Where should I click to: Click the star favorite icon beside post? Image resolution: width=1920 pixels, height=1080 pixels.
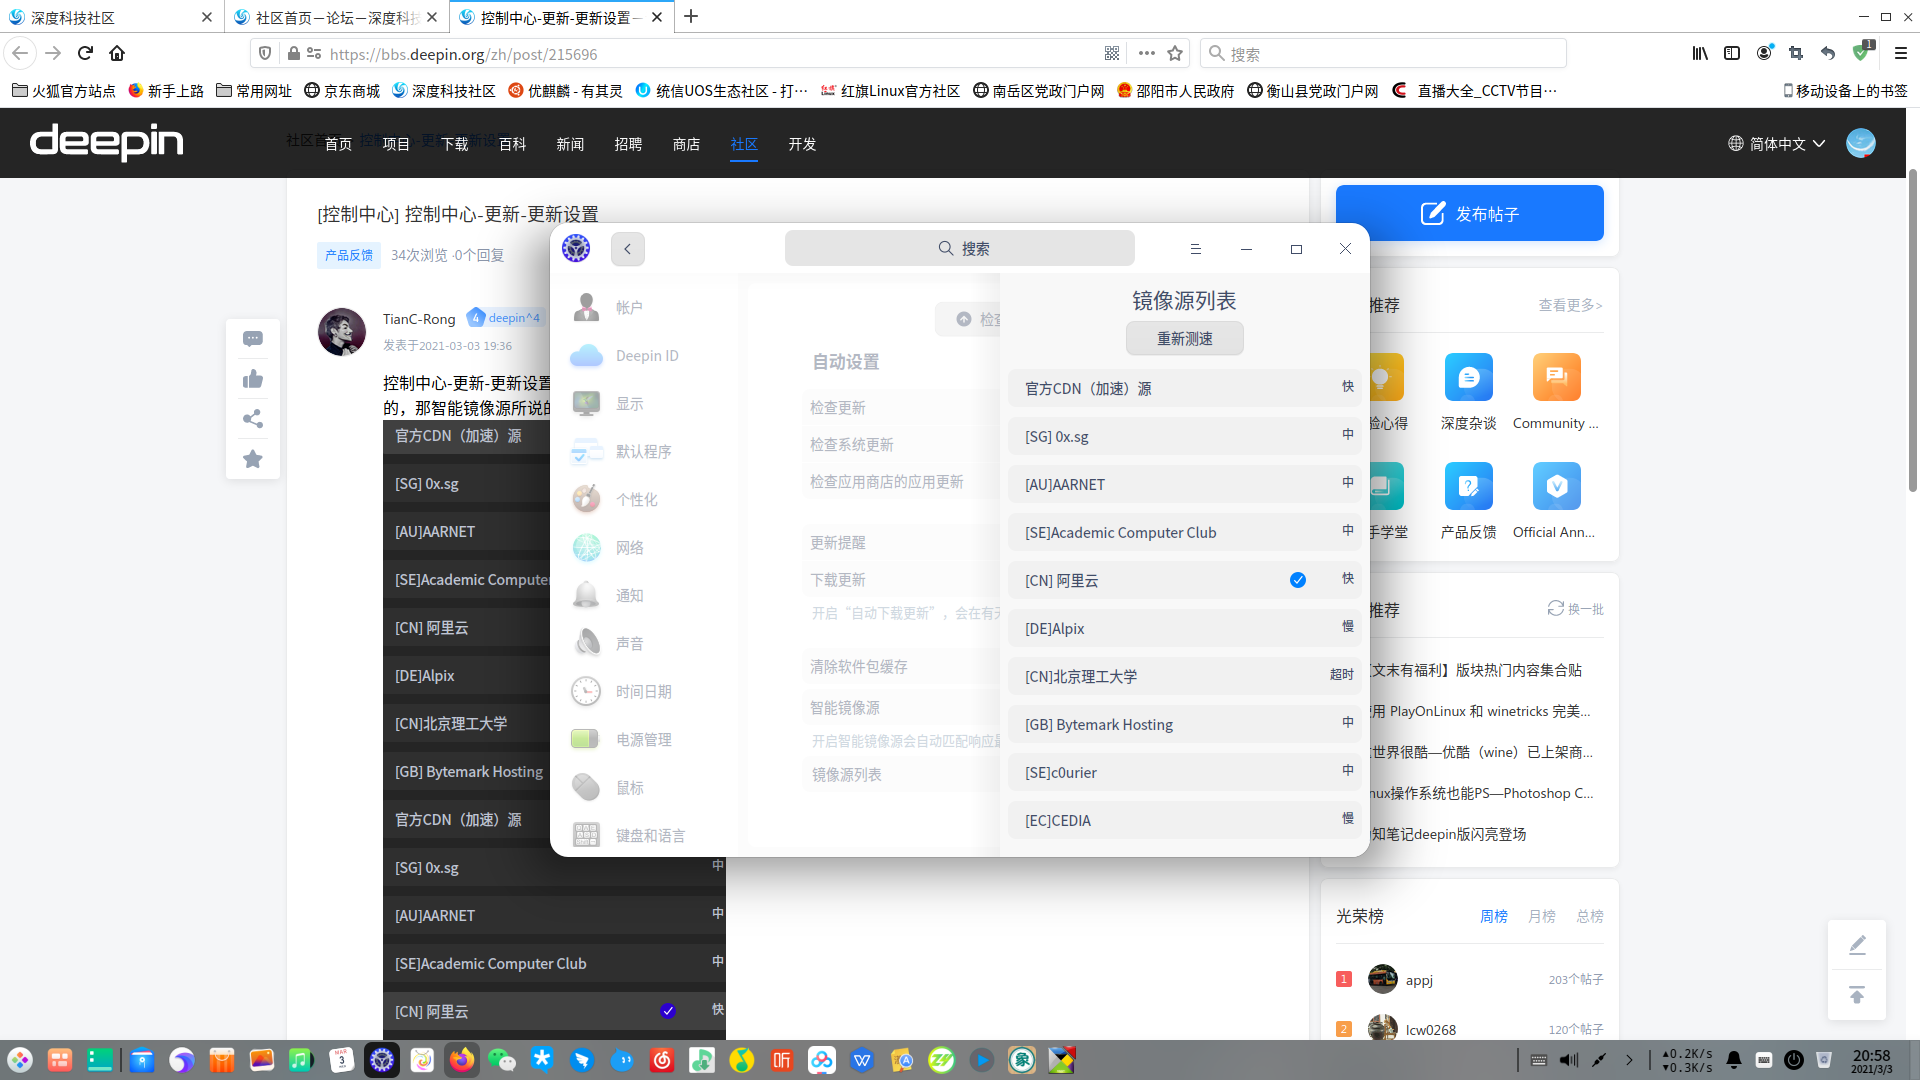(253, 459)
